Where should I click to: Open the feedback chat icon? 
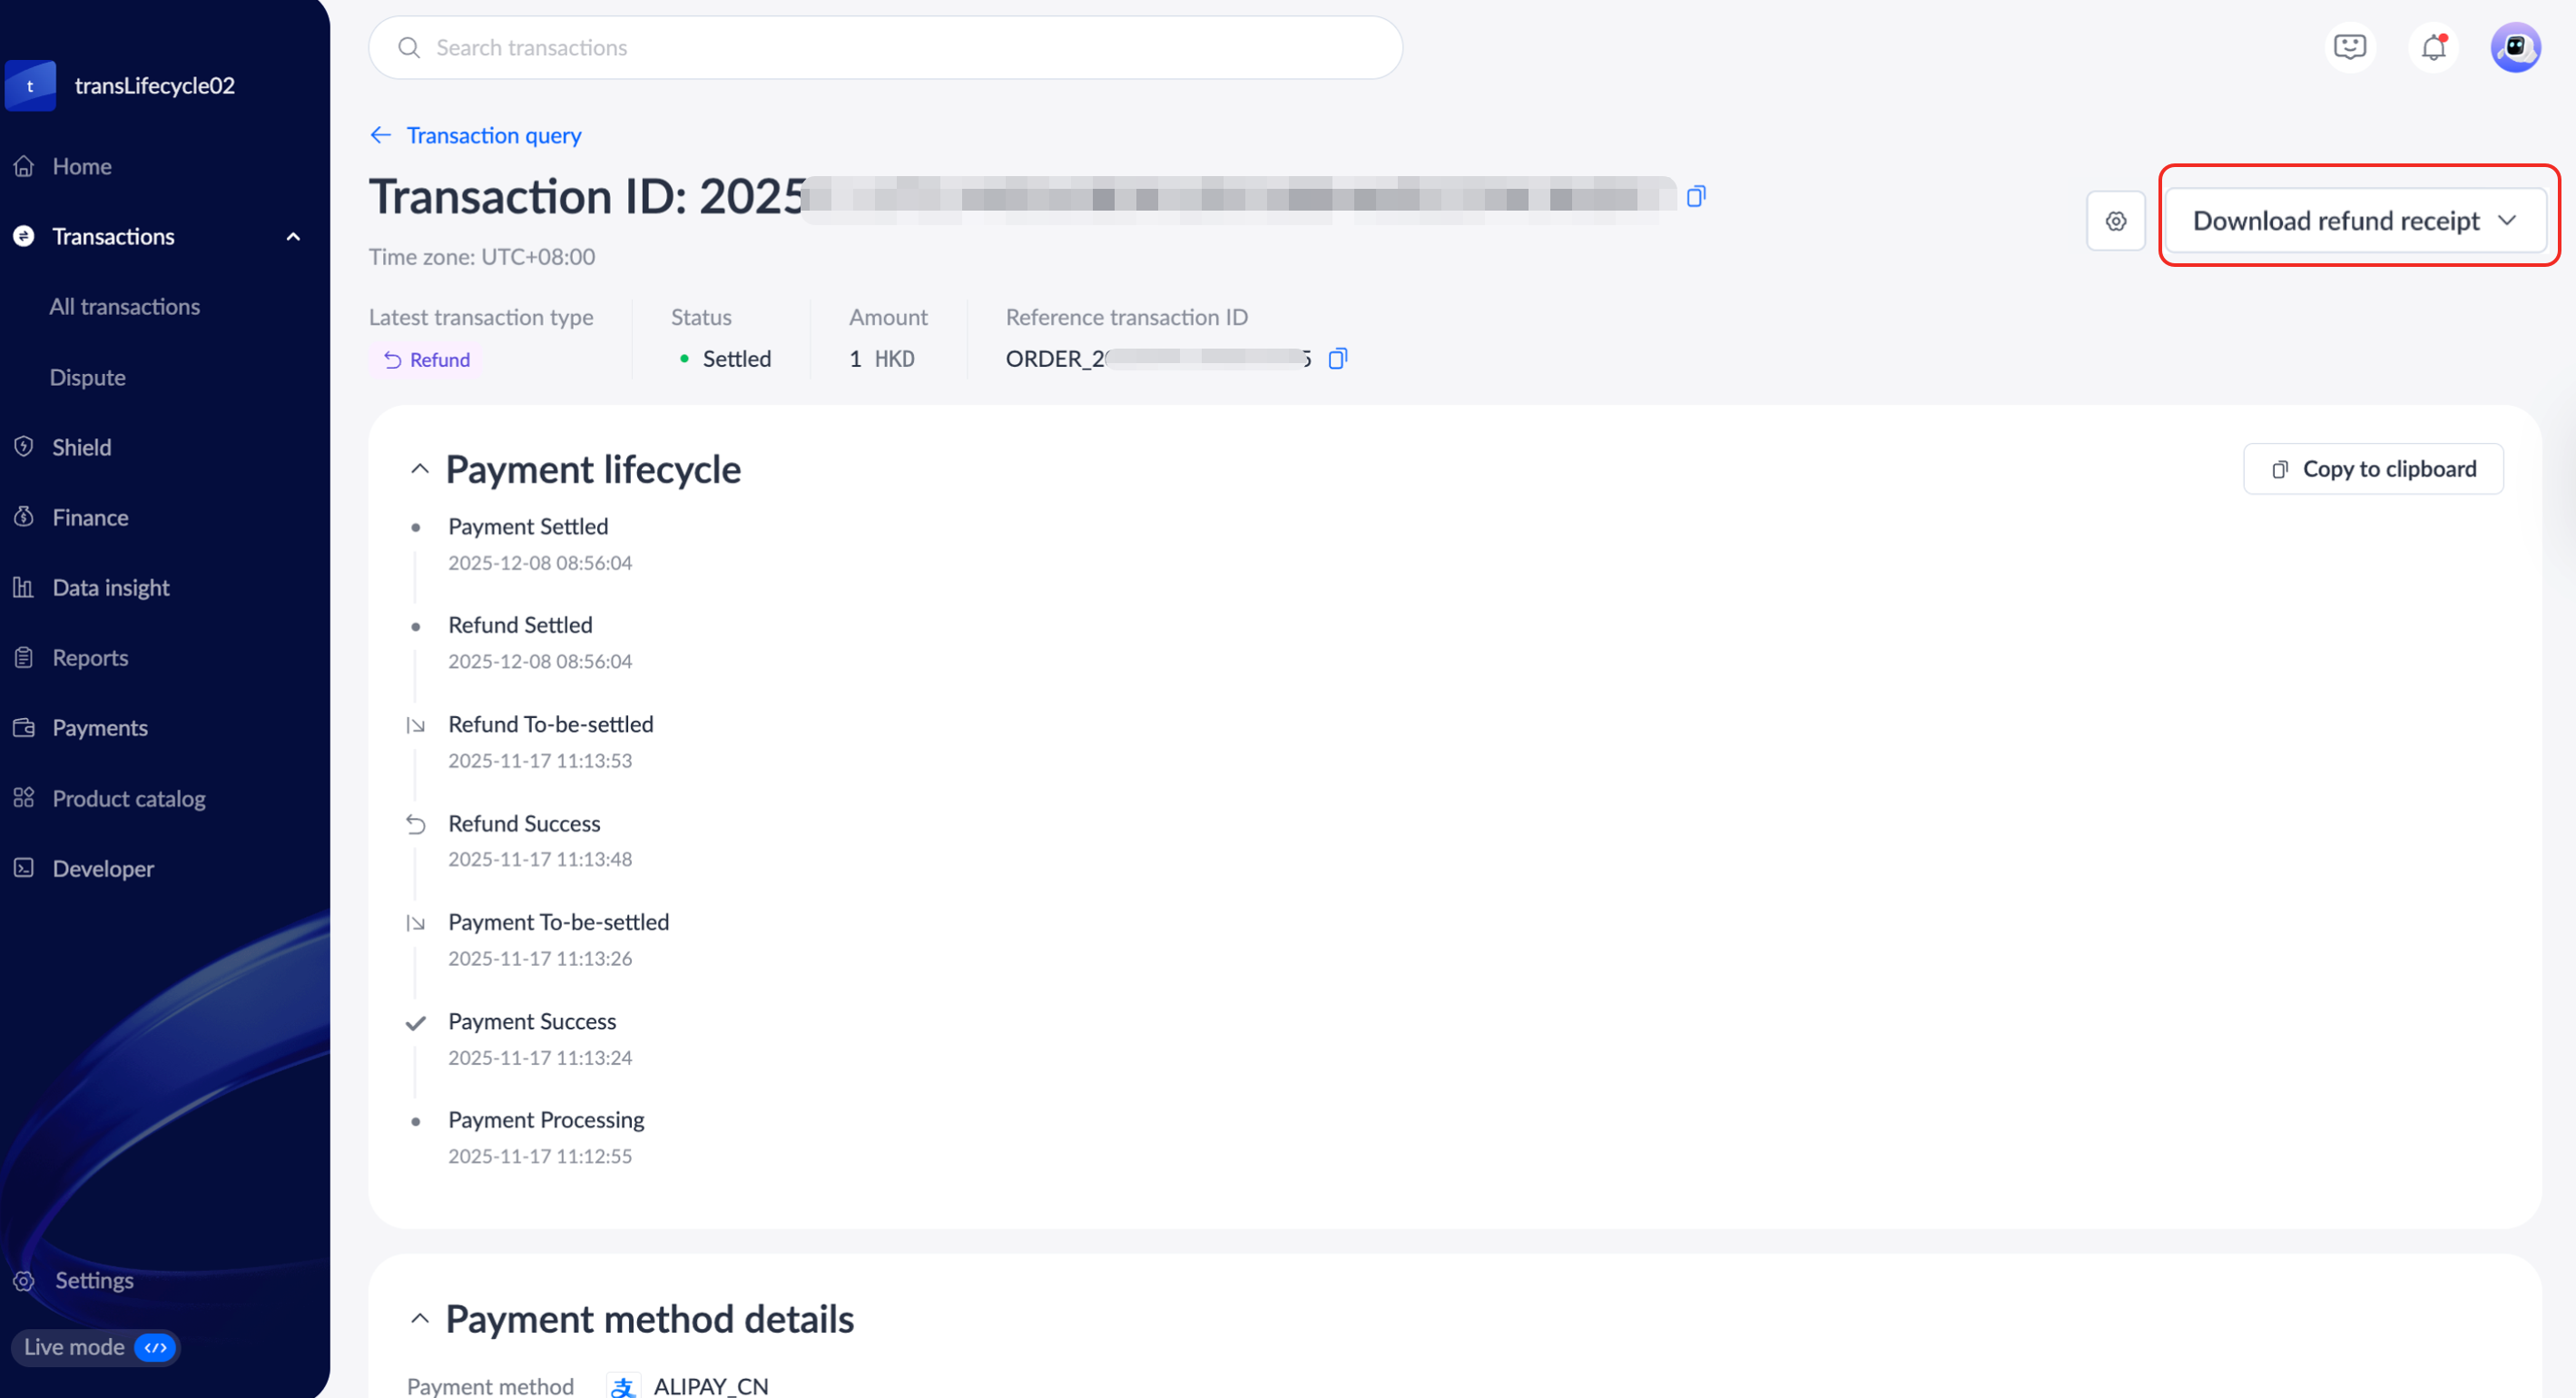(x=2349, y=47)
